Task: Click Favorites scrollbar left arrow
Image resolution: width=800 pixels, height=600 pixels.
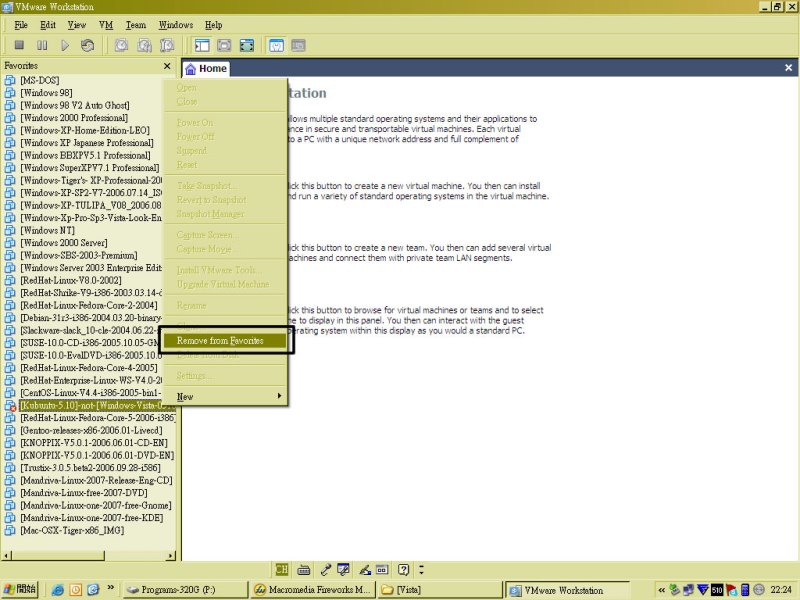Action: pos(7,555)
